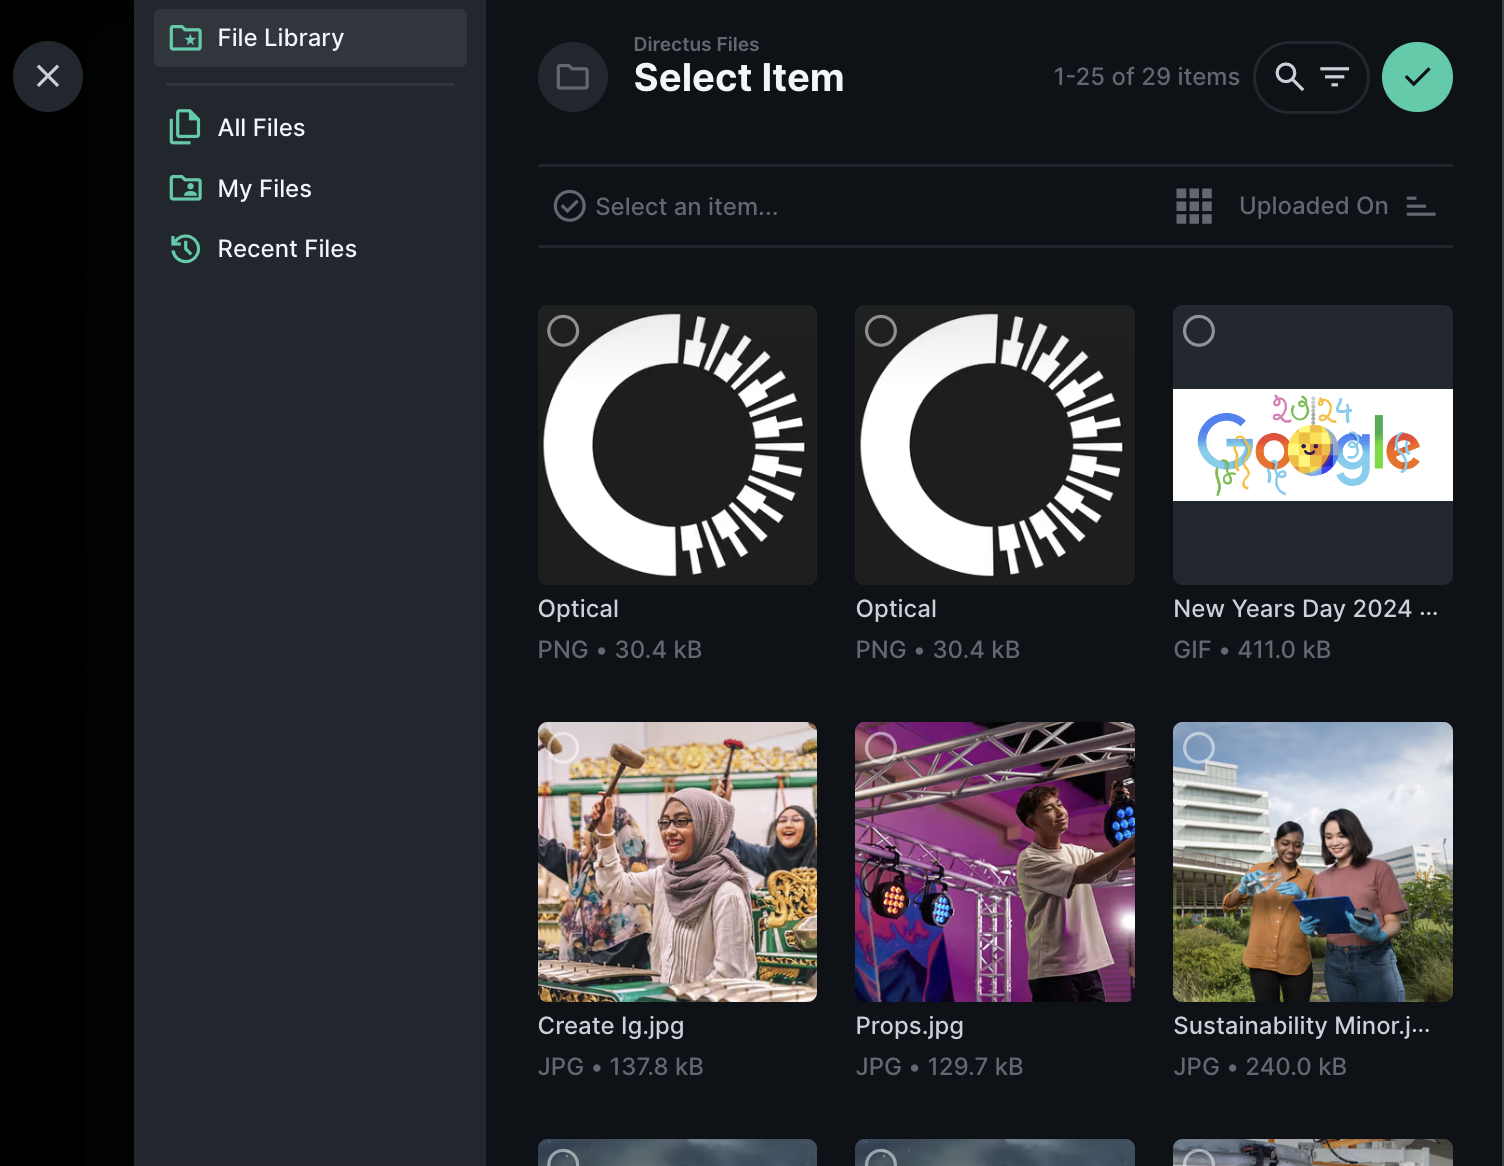Toggle the 'Select an item...' check circle

point(569,206)
